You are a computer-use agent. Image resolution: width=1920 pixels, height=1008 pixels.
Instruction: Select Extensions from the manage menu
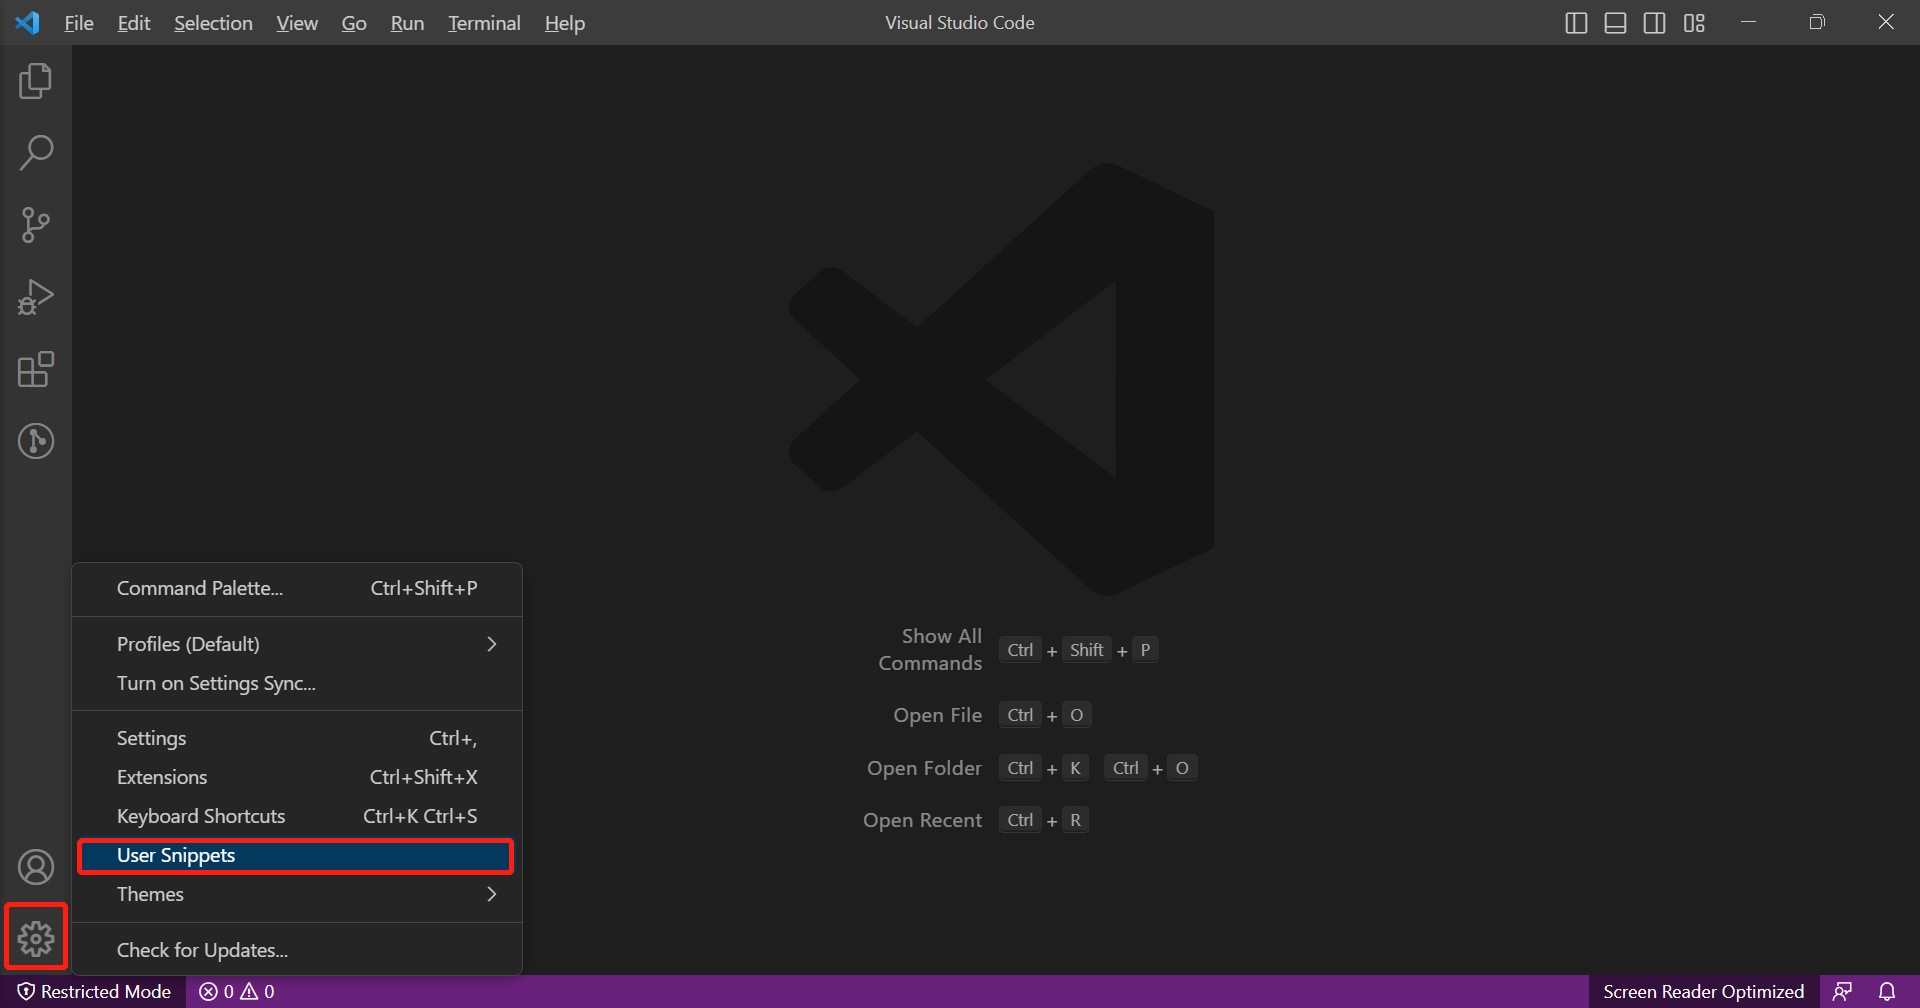297,777
